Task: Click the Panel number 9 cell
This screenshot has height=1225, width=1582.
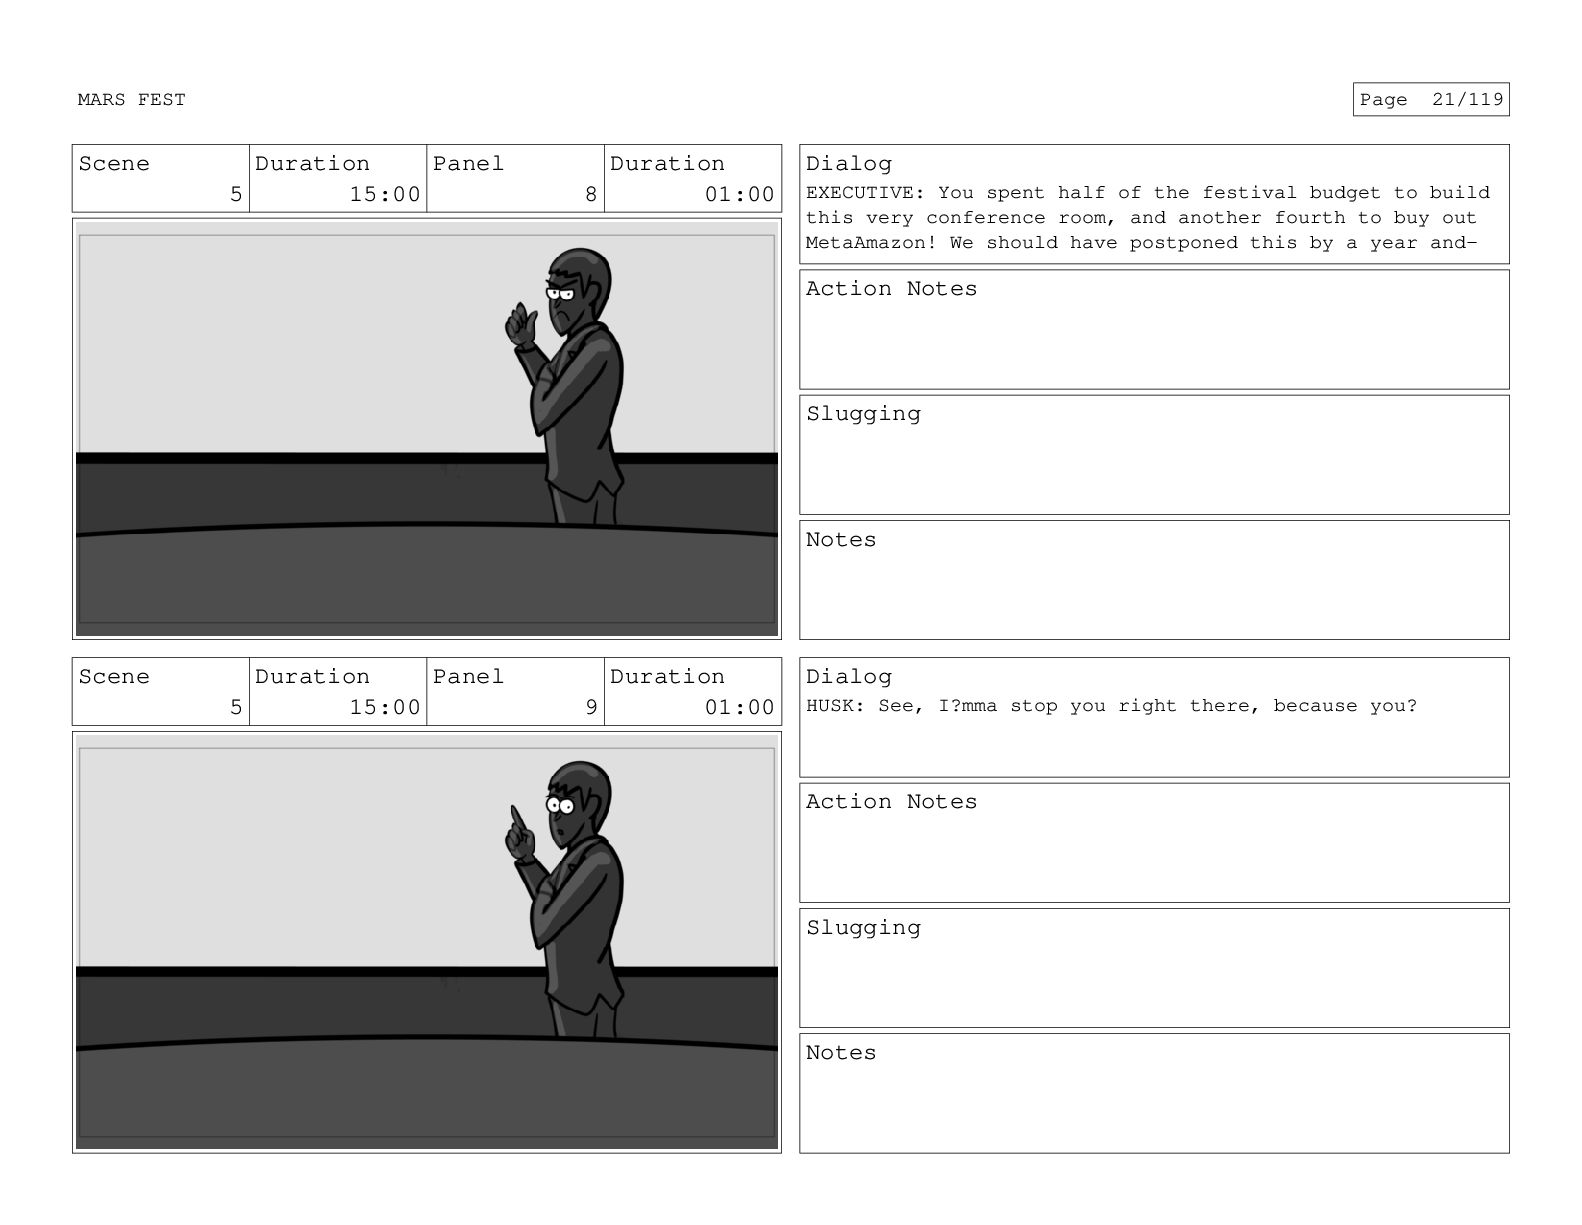Action: pos(515,692)
